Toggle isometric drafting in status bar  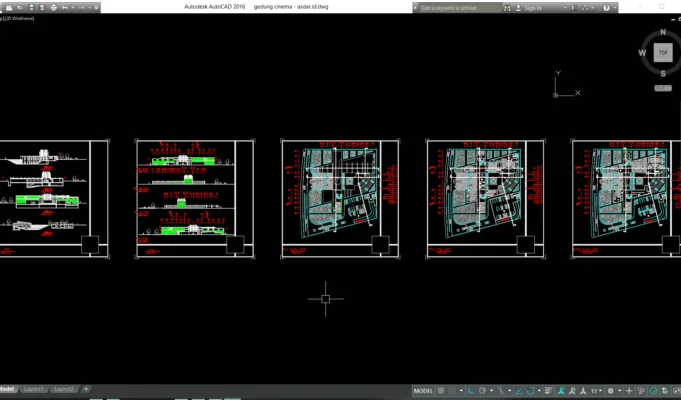(x=501, y=391)
